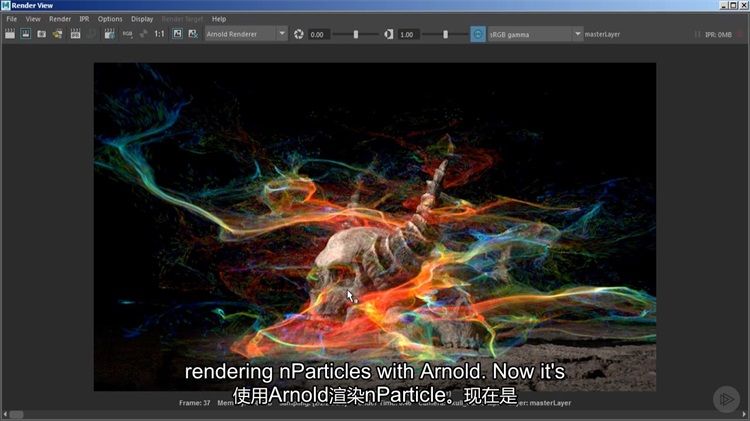
Task: Open the Display menu
Action: pos(142,19)
